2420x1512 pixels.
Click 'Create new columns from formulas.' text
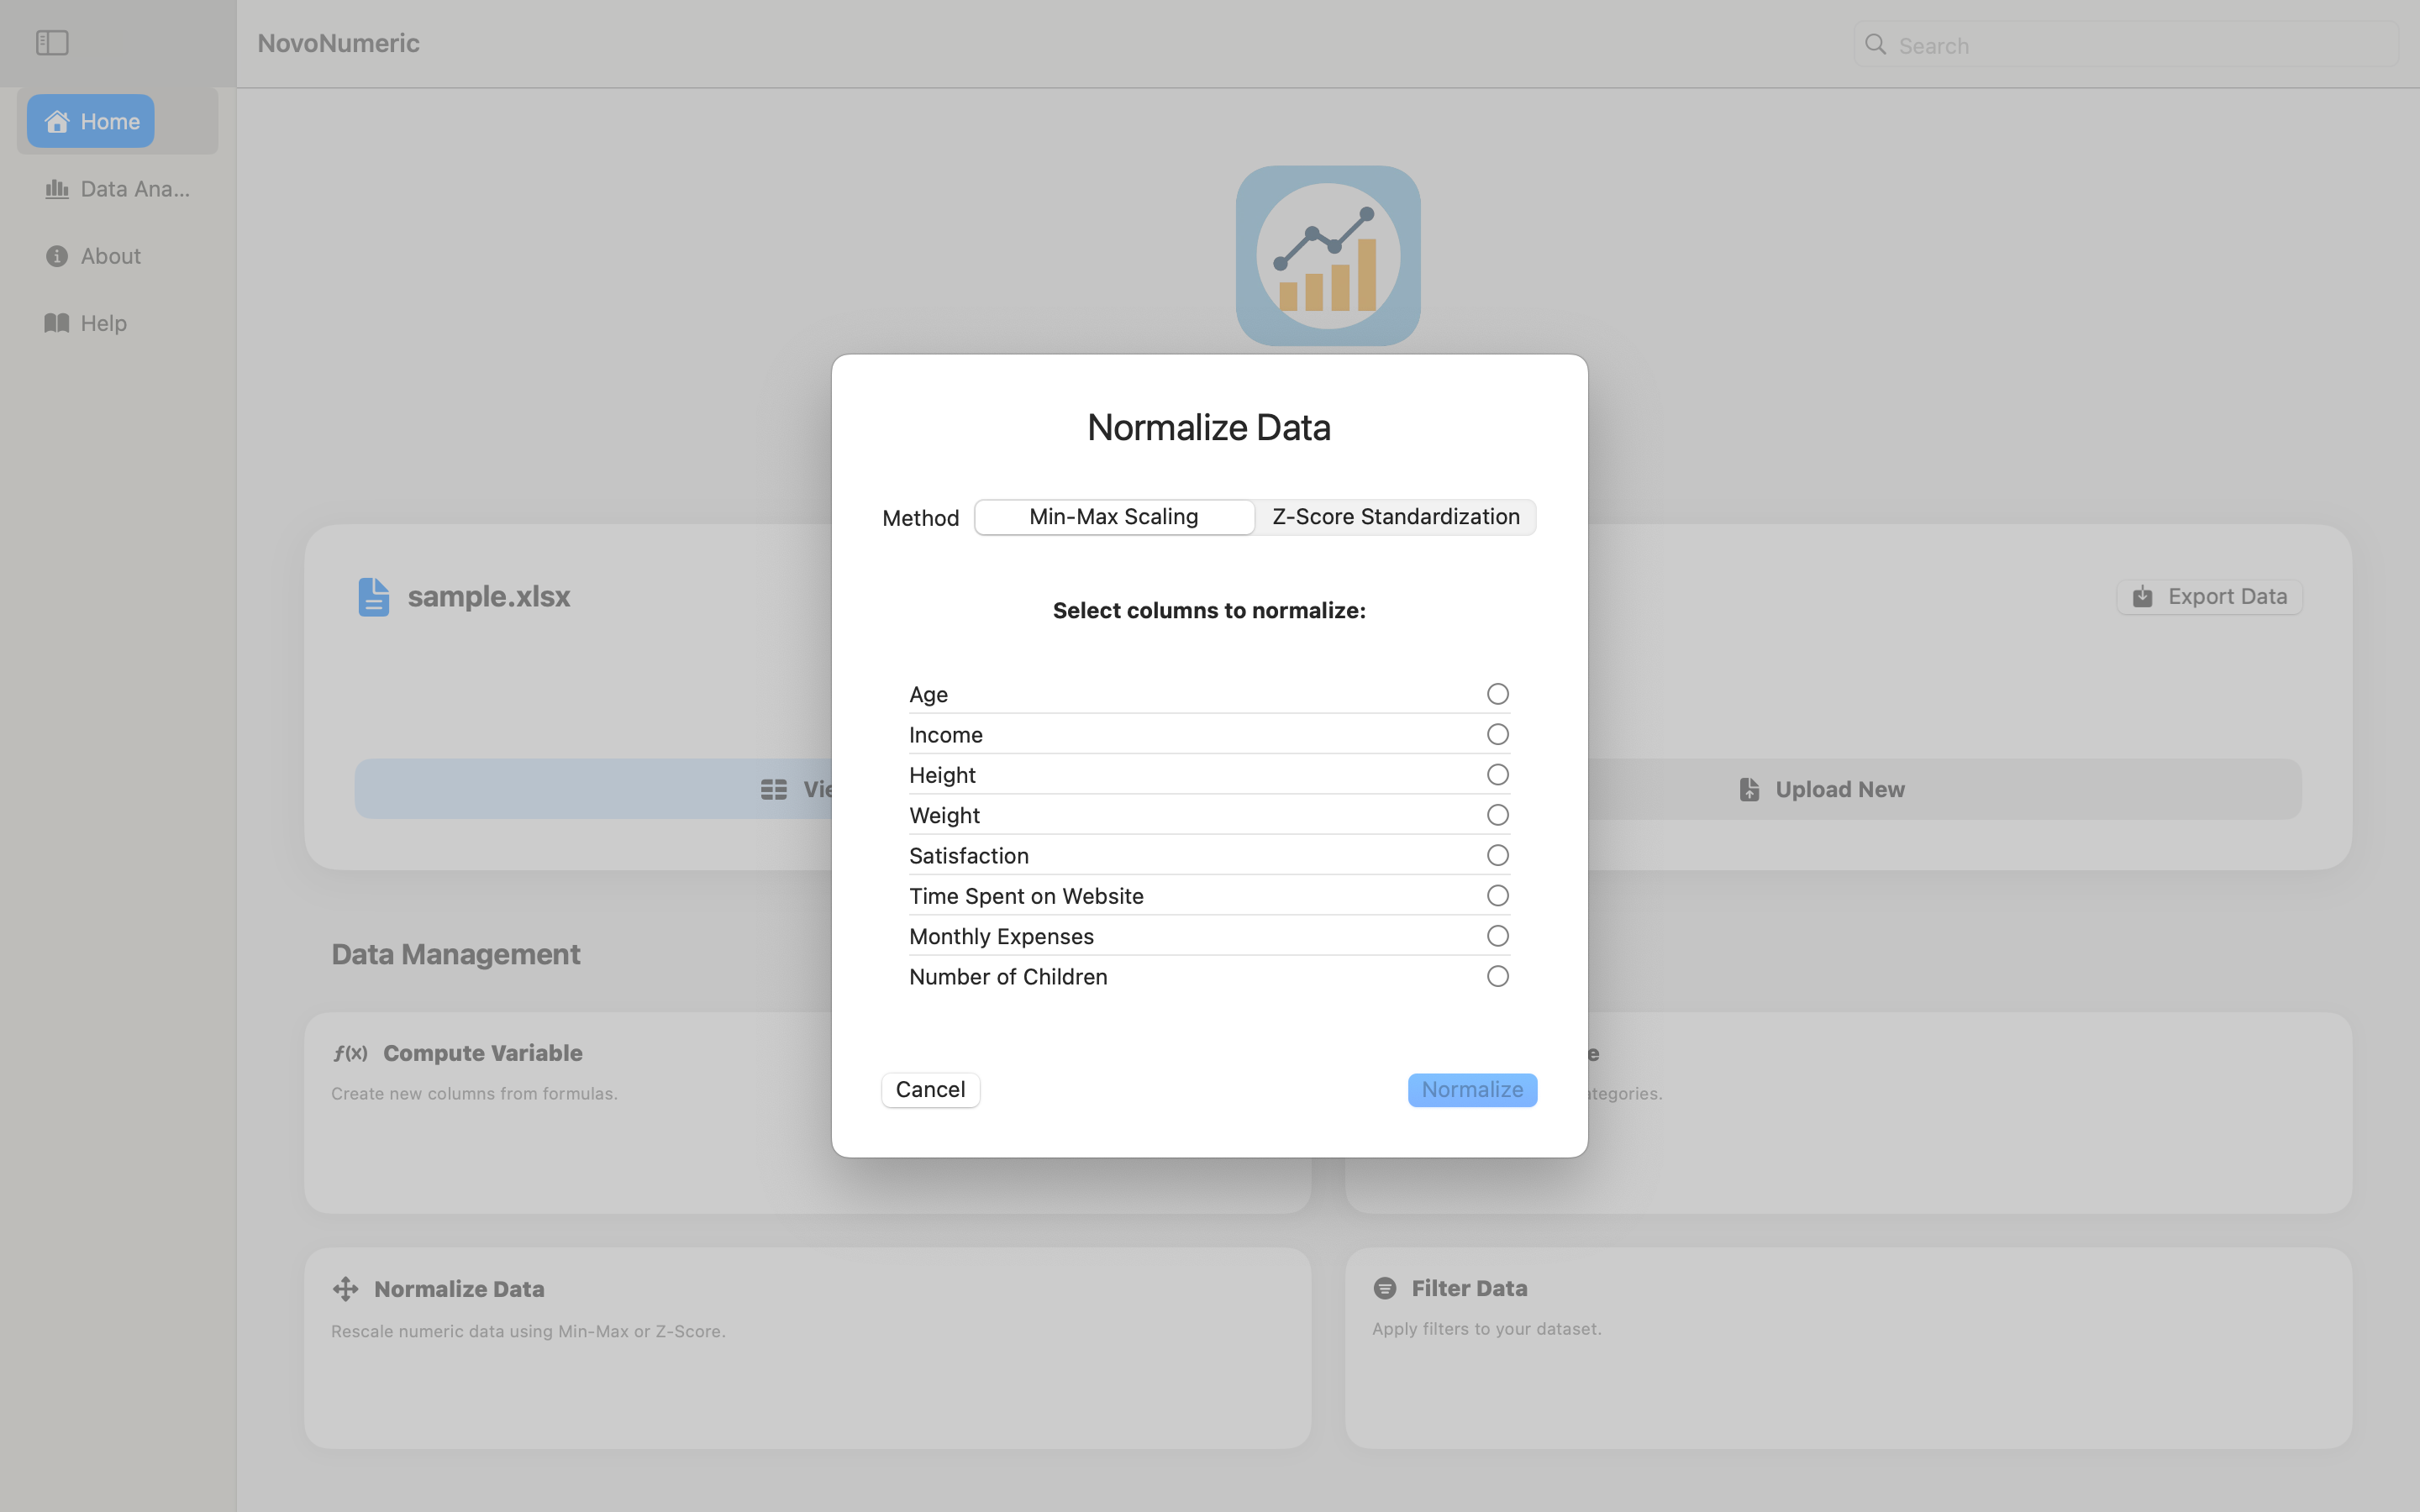[x=474, y=1094]
